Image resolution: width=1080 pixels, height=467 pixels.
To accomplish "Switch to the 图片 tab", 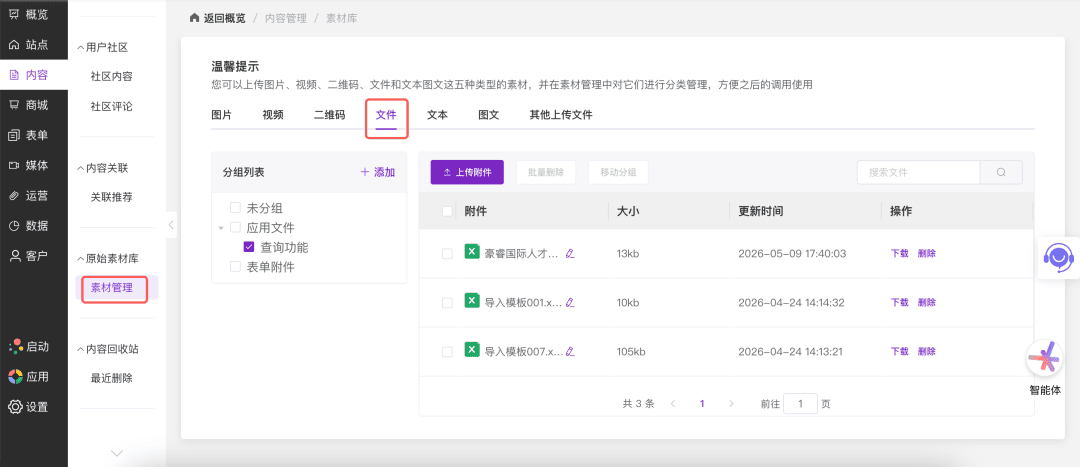I will pos(222,115).
